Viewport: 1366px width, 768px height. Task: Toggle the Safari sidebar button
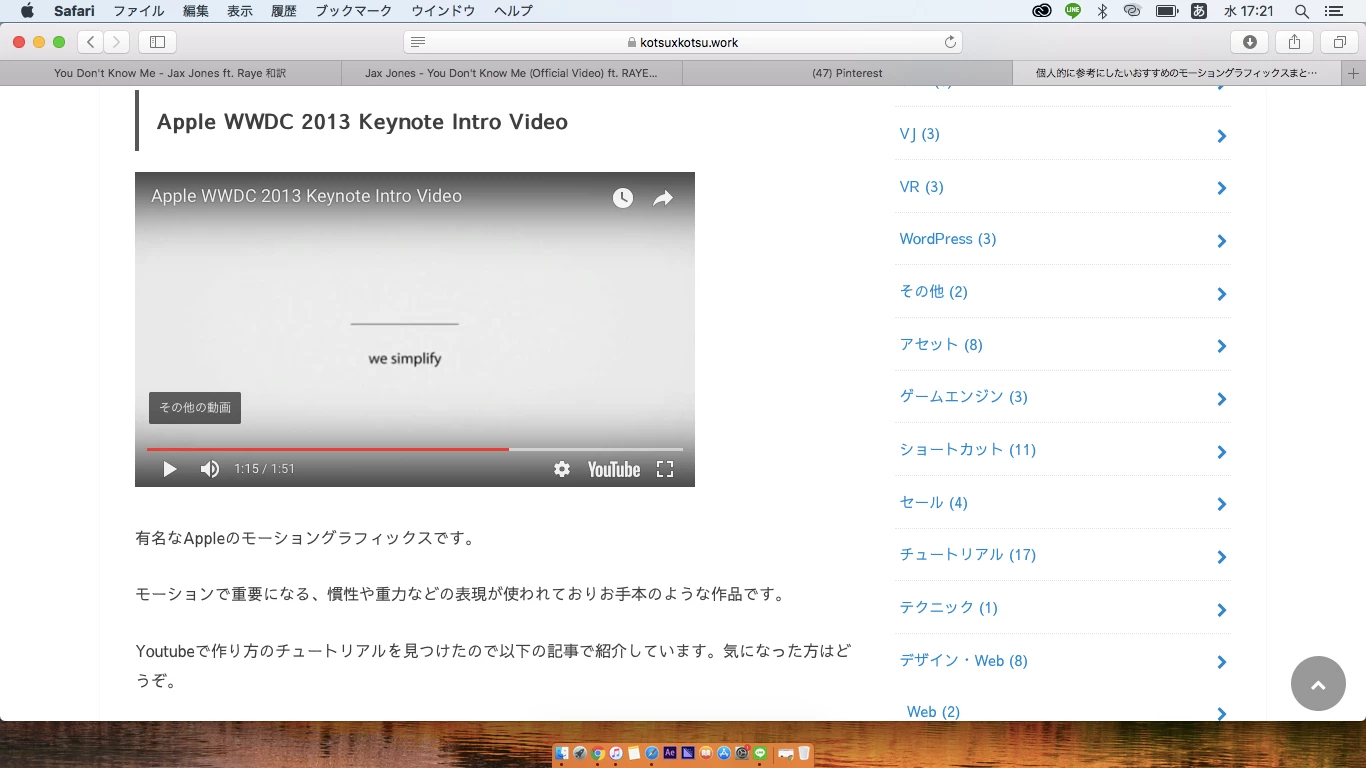[157, 42]
